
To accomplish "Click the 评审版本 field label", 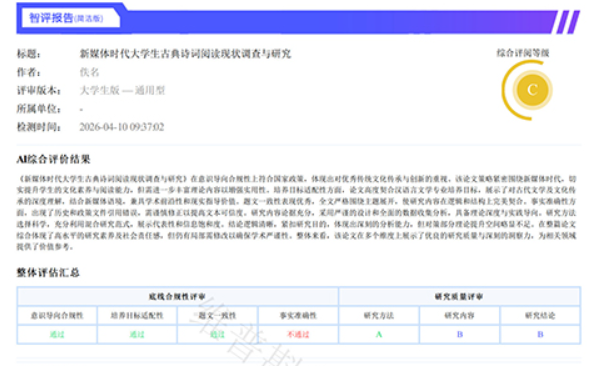I will pyautogui.click(x=39, y=90).
